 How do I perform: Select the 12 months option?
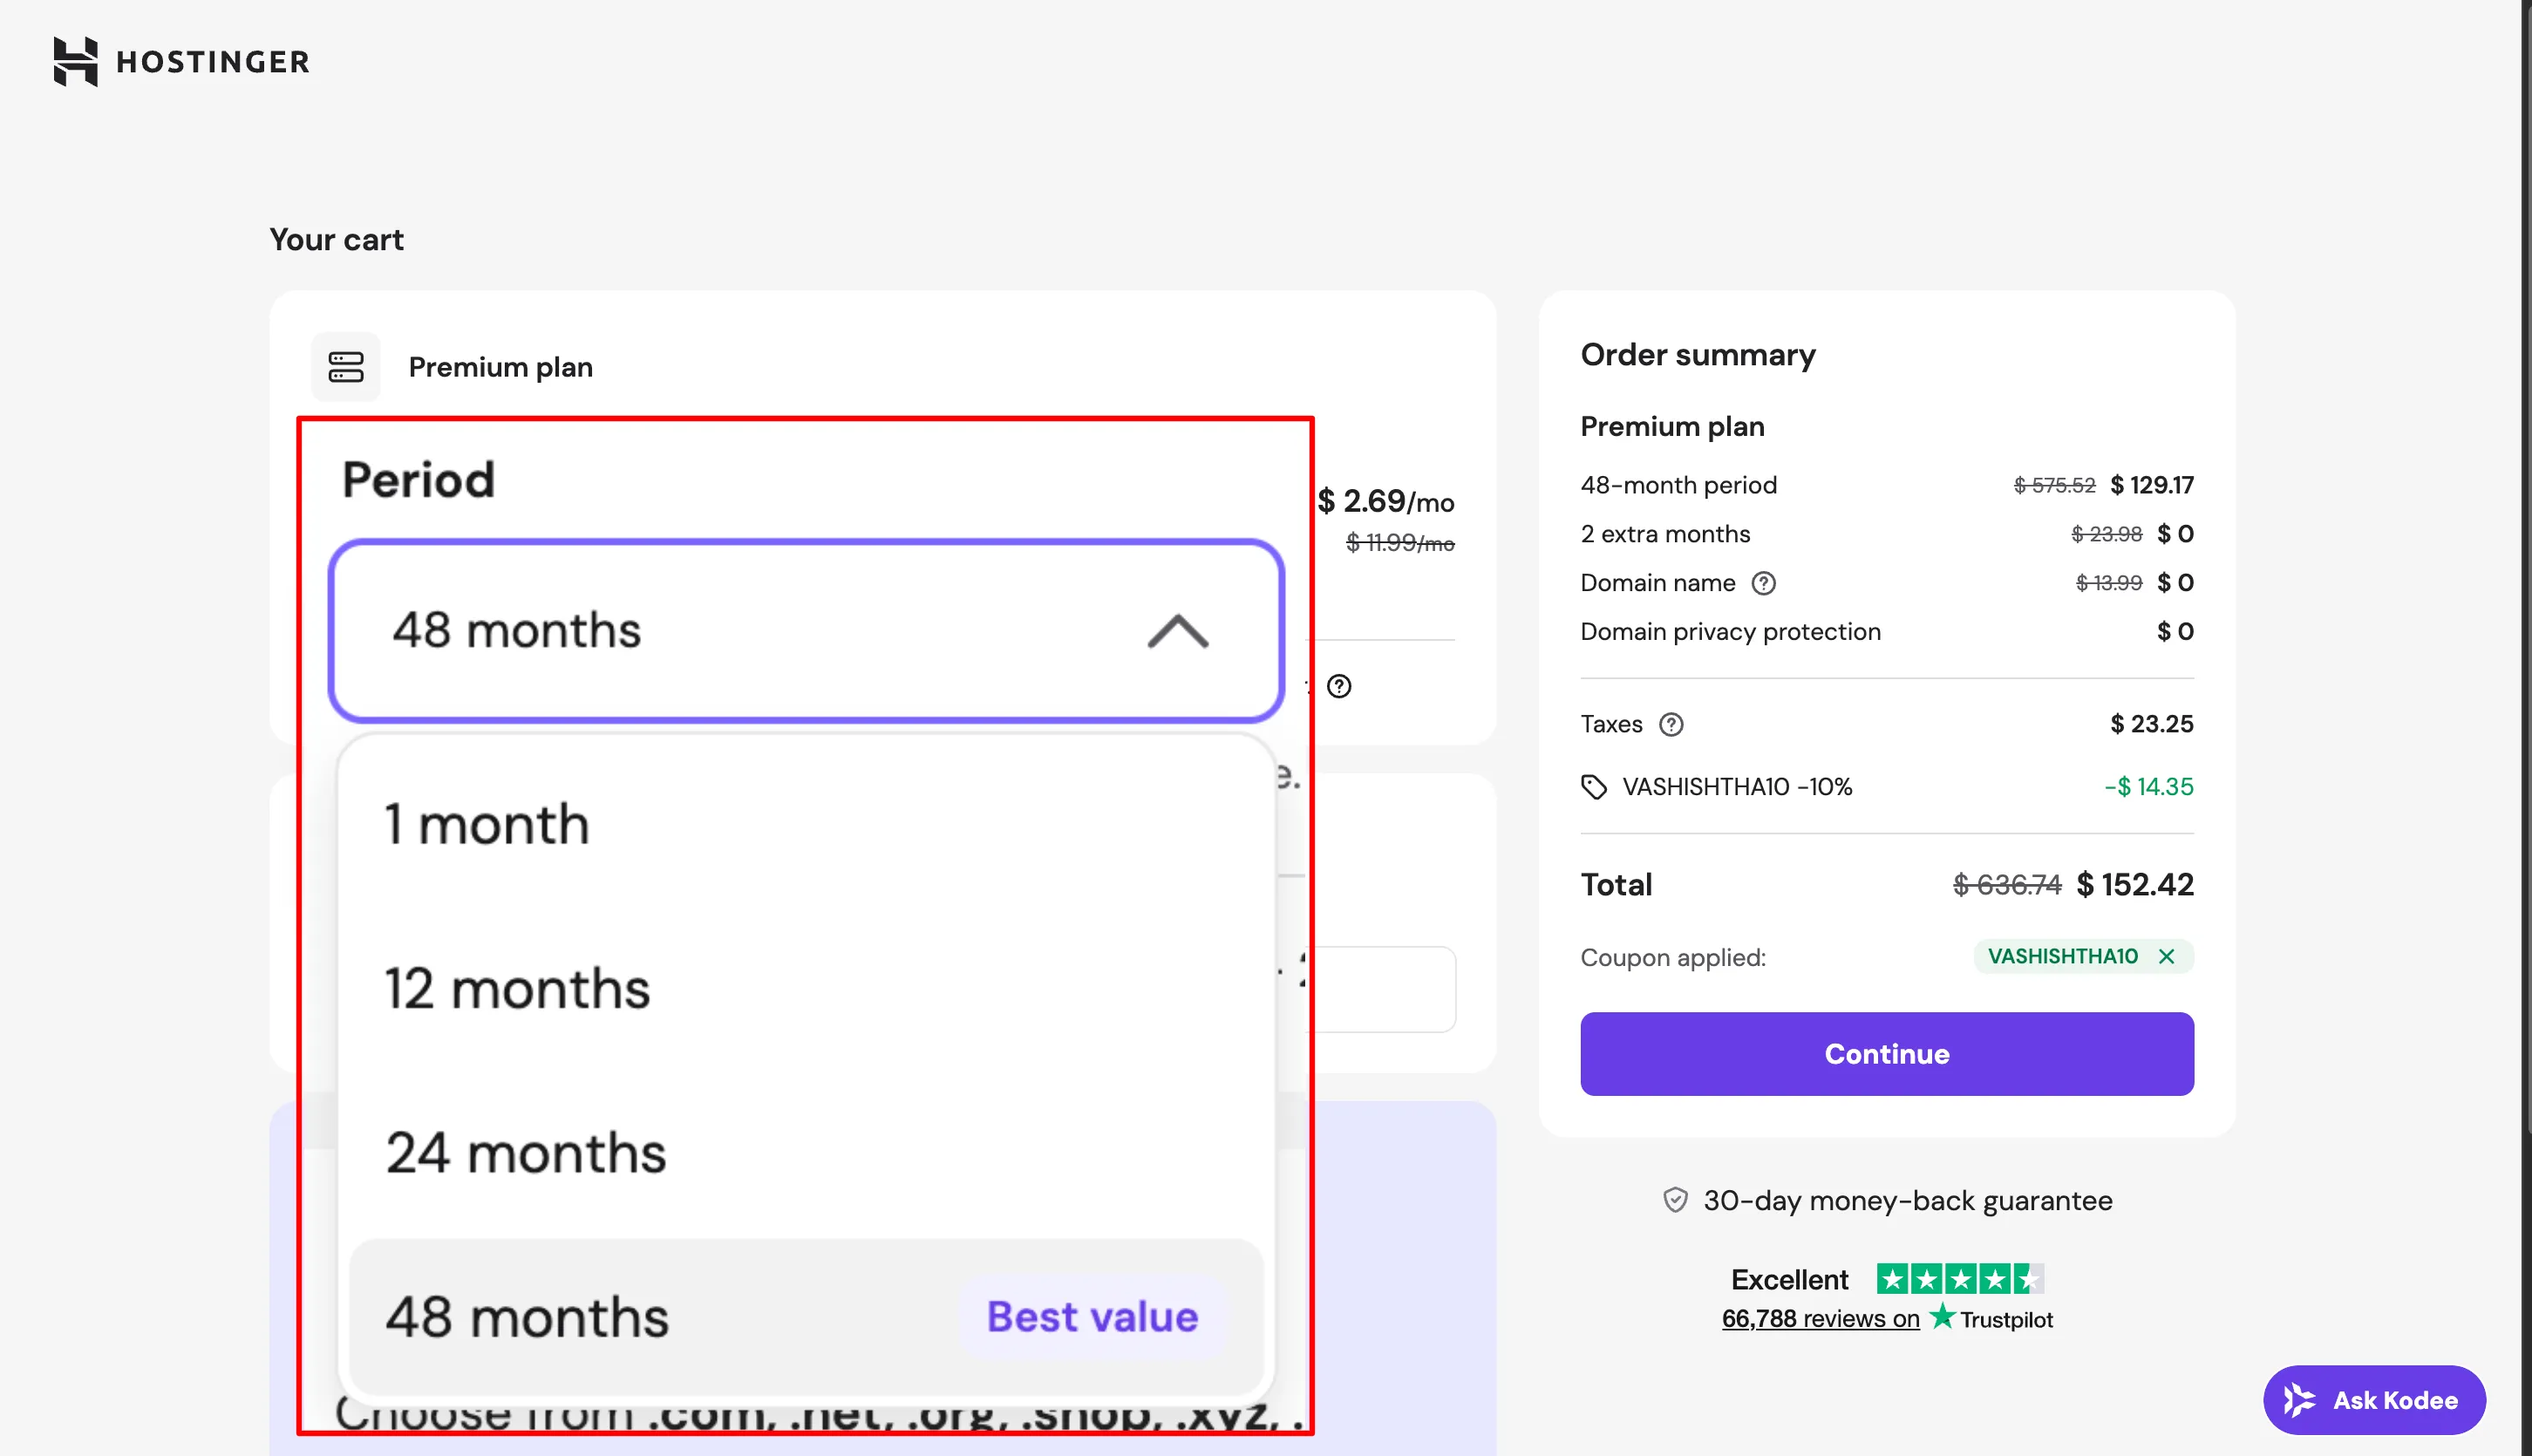pyautogui.click(x=806, y=988)
